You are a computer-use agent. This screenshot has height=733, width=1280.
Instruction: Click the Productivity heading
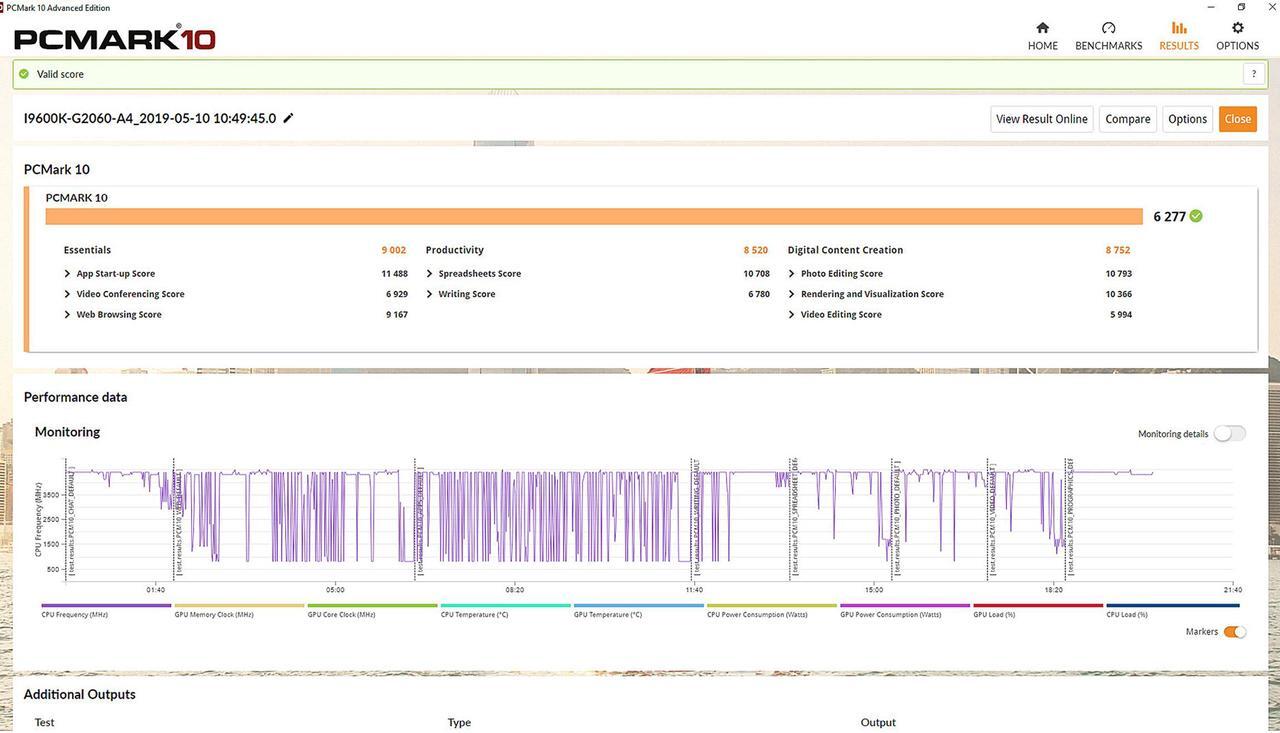[454, 250]
